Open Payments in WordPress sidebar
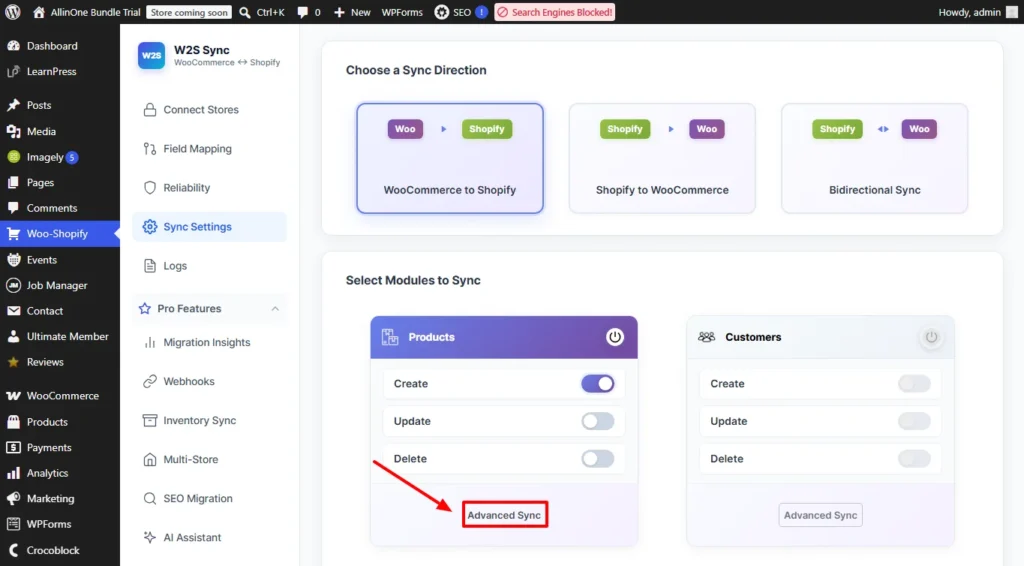The image size is (1024, 566). [x=59, y=447]
